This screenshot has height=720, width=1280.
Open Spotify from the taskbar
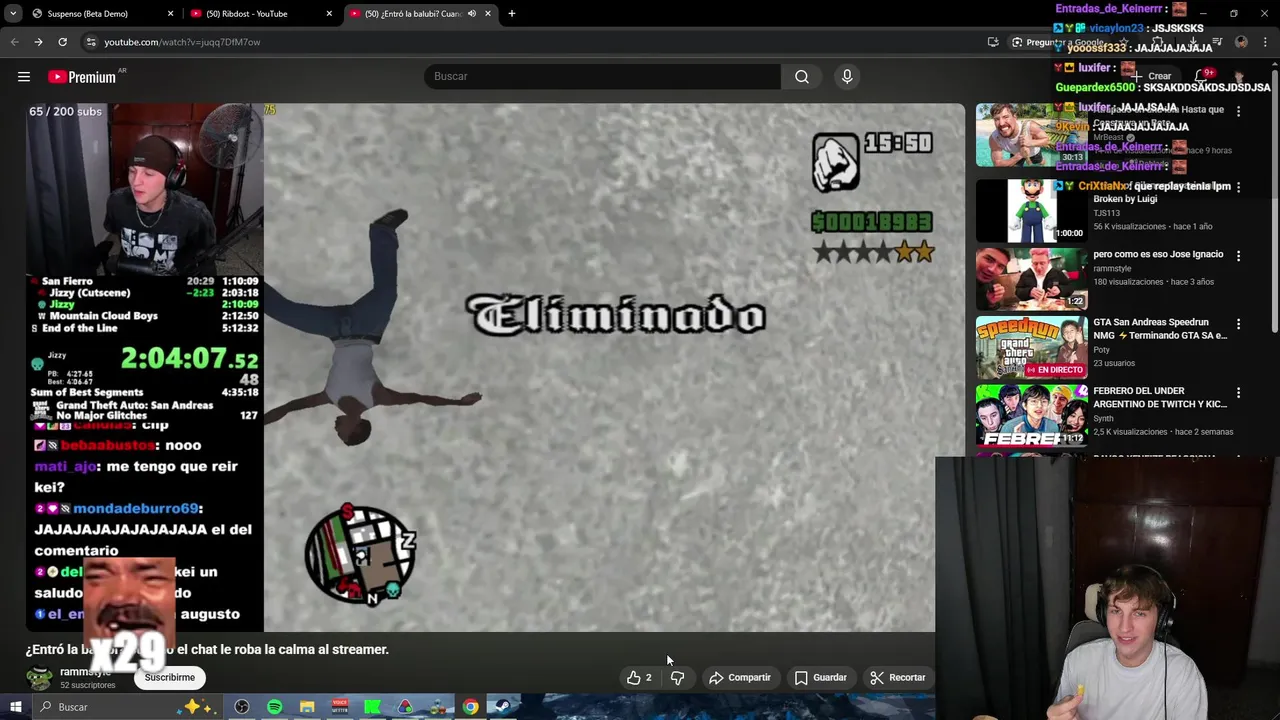pyautogui.click(x=275, y=707)
